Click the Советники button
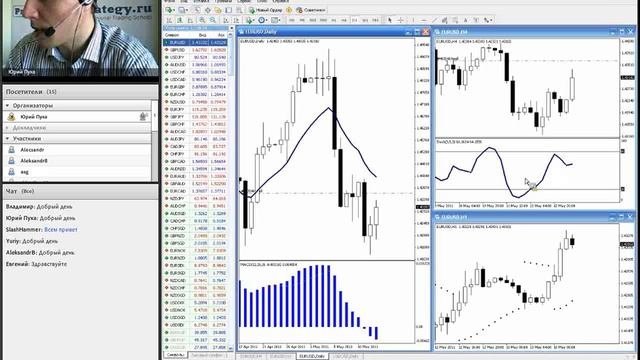Screen dimensions: 640x360 tap(311, 10)
